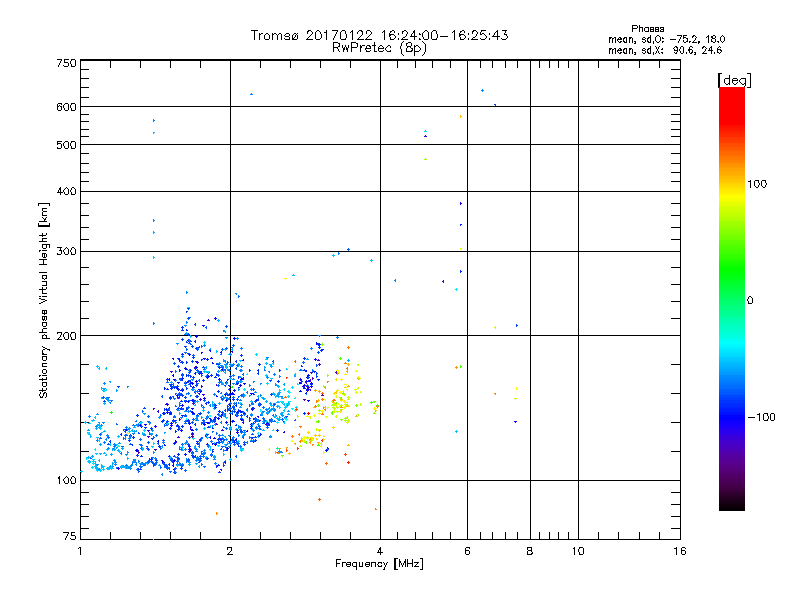800x600 pixels.
Task: Click the '10' x-axis tick label
Action: pyautogui.click(x=578, y=551)
